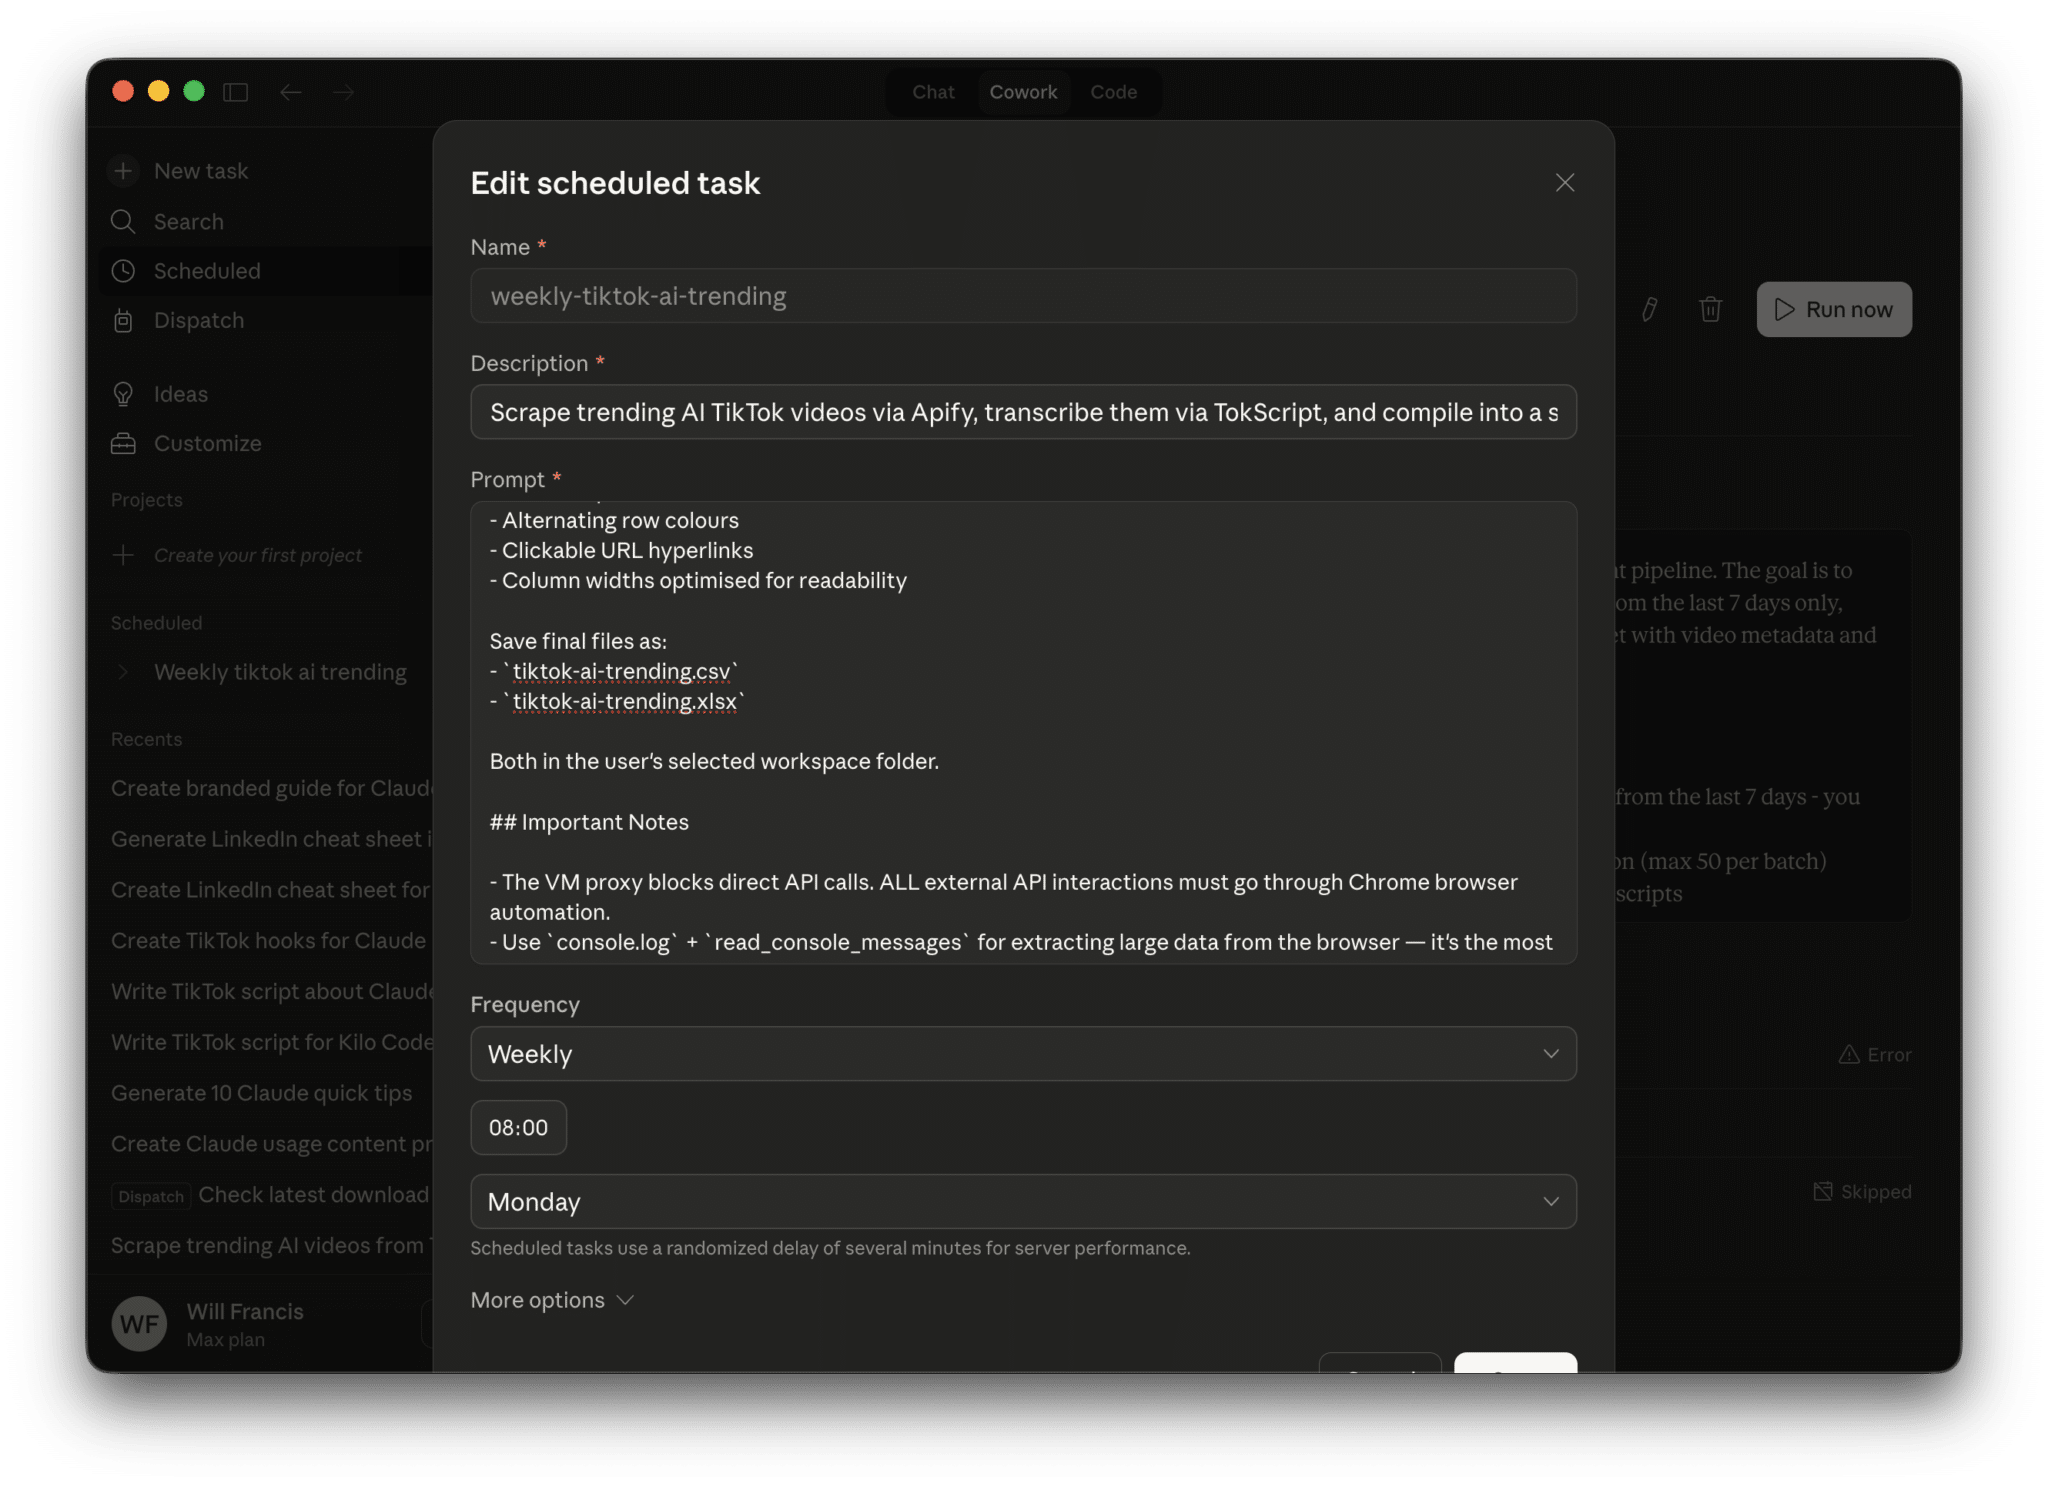Click the Error warning triangle icon
Image resolution: width=2048 pixels, height=1487 pixels.
[1849, 1054]
